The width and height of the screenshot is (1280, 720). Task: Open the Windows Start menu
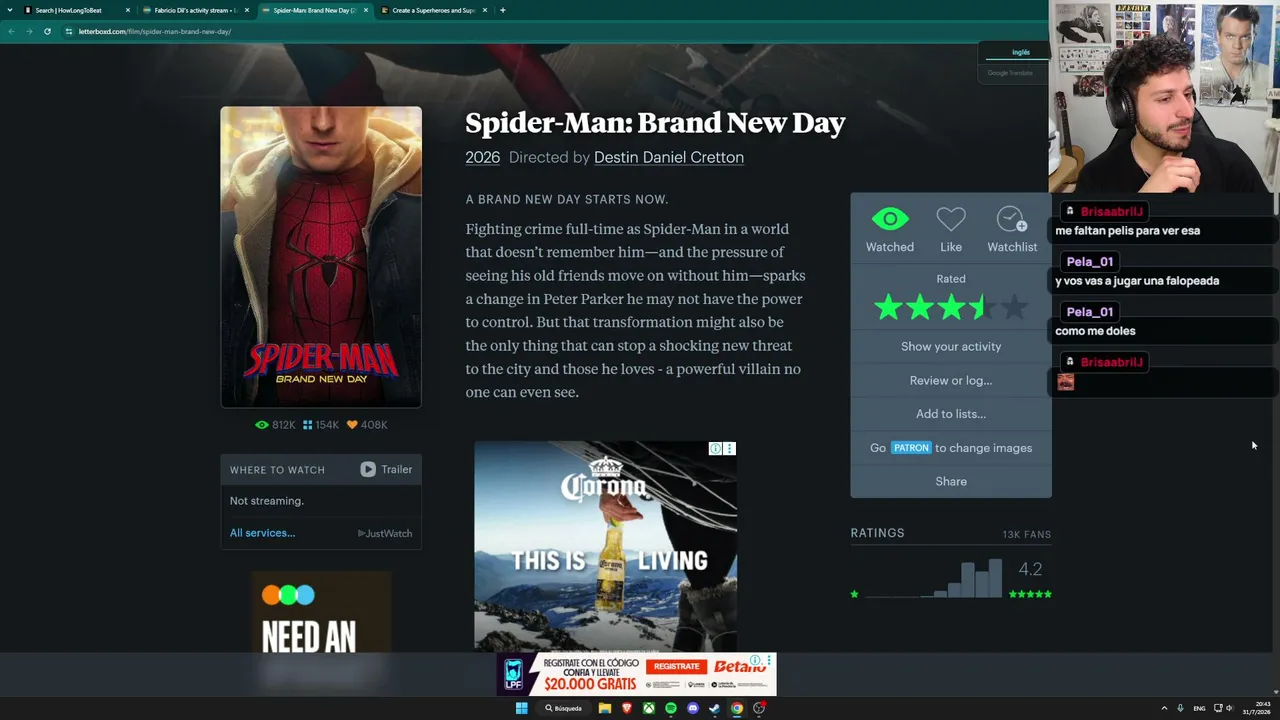pos(521,708)
